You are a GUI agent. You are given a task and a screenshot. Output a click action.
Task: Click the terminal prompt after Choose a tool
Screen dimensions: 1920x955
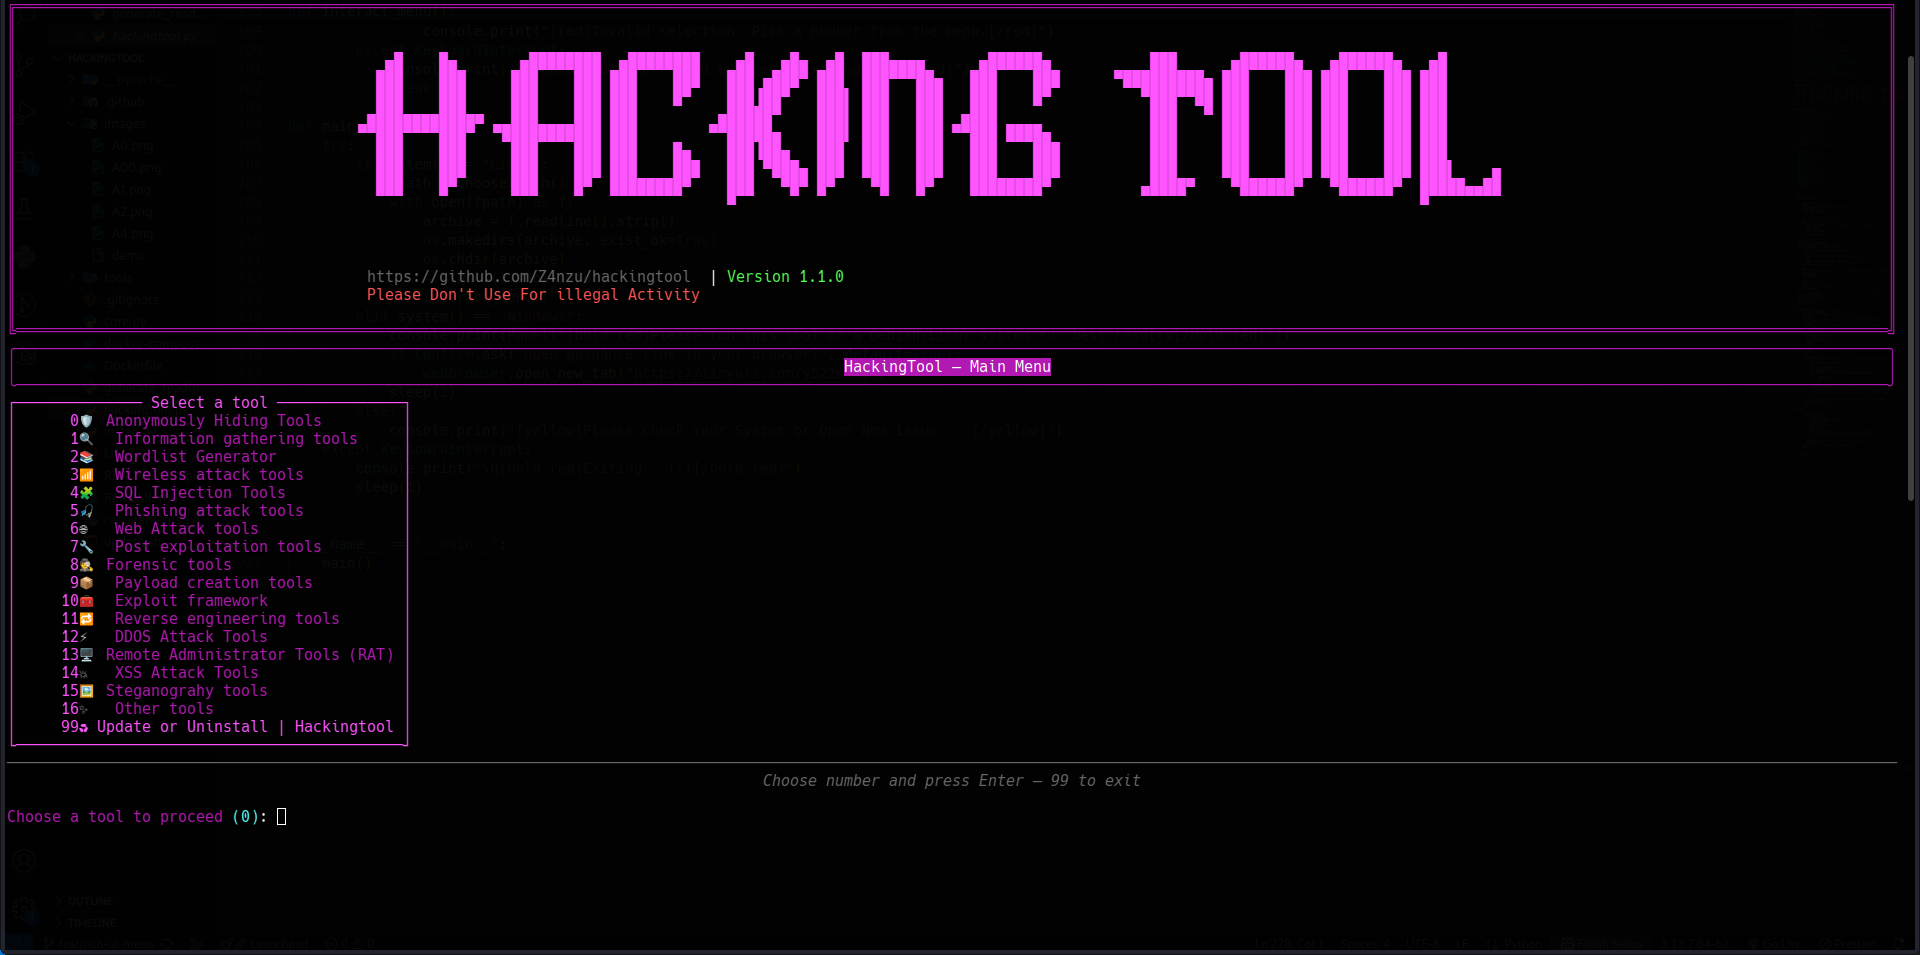pyautogui.click(x=280, y=817)
